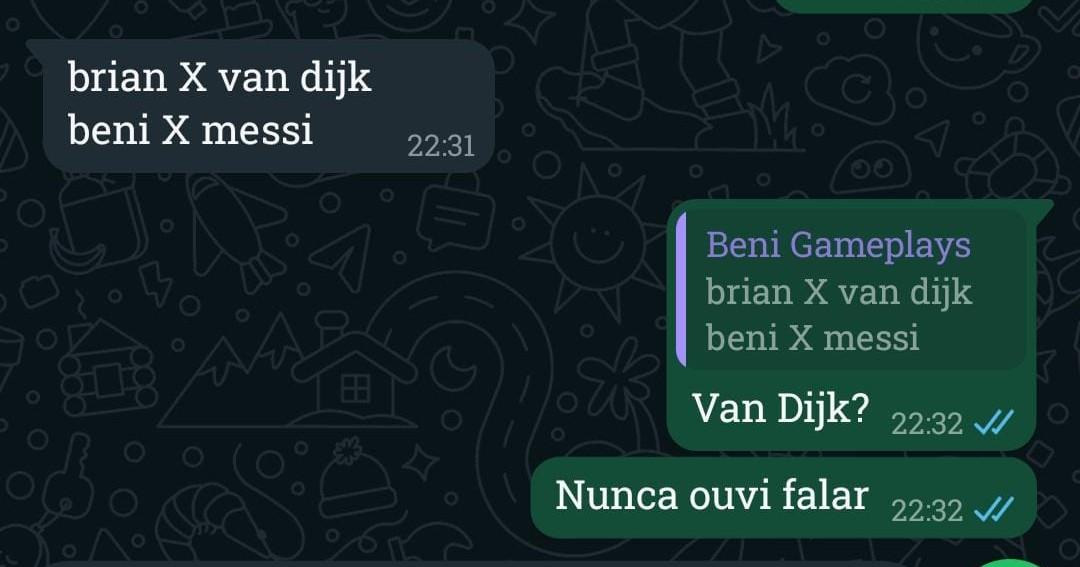The width and height of the screenshot is (1080, 567).
Task: Tap blue read-receipt checkmarks beside Van Dijk?
Action: click(994, 422)
